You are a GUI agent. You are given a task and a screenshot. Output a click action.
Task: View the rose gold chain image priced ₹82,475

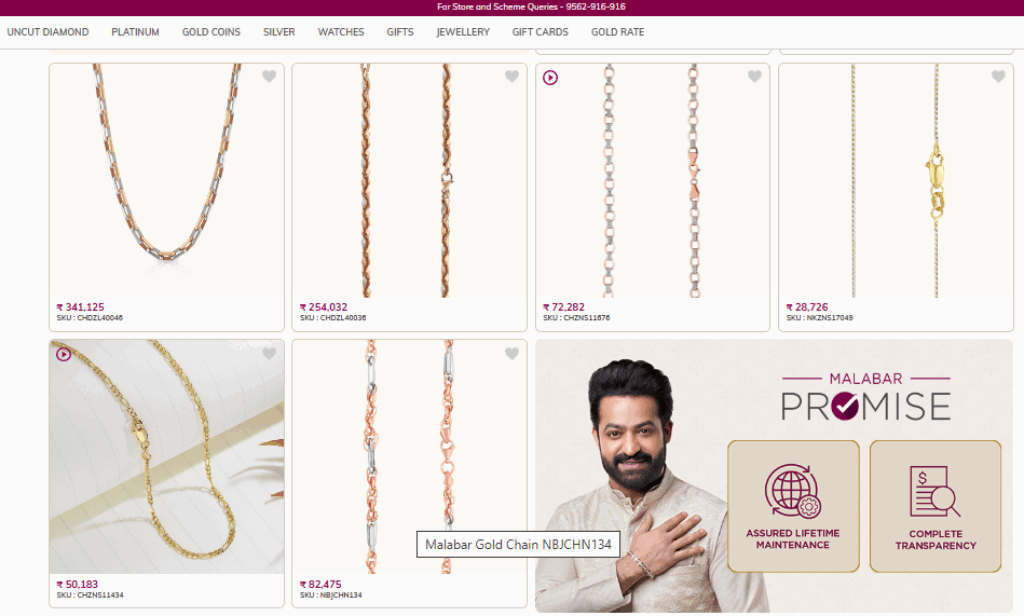[x=409, y=457]
